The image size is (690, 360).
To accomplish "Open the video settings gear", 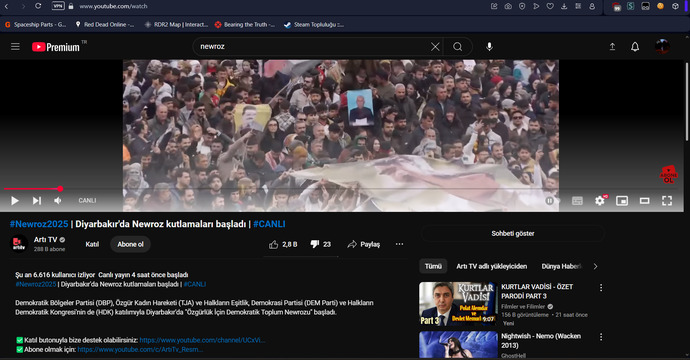I will 600,201.
